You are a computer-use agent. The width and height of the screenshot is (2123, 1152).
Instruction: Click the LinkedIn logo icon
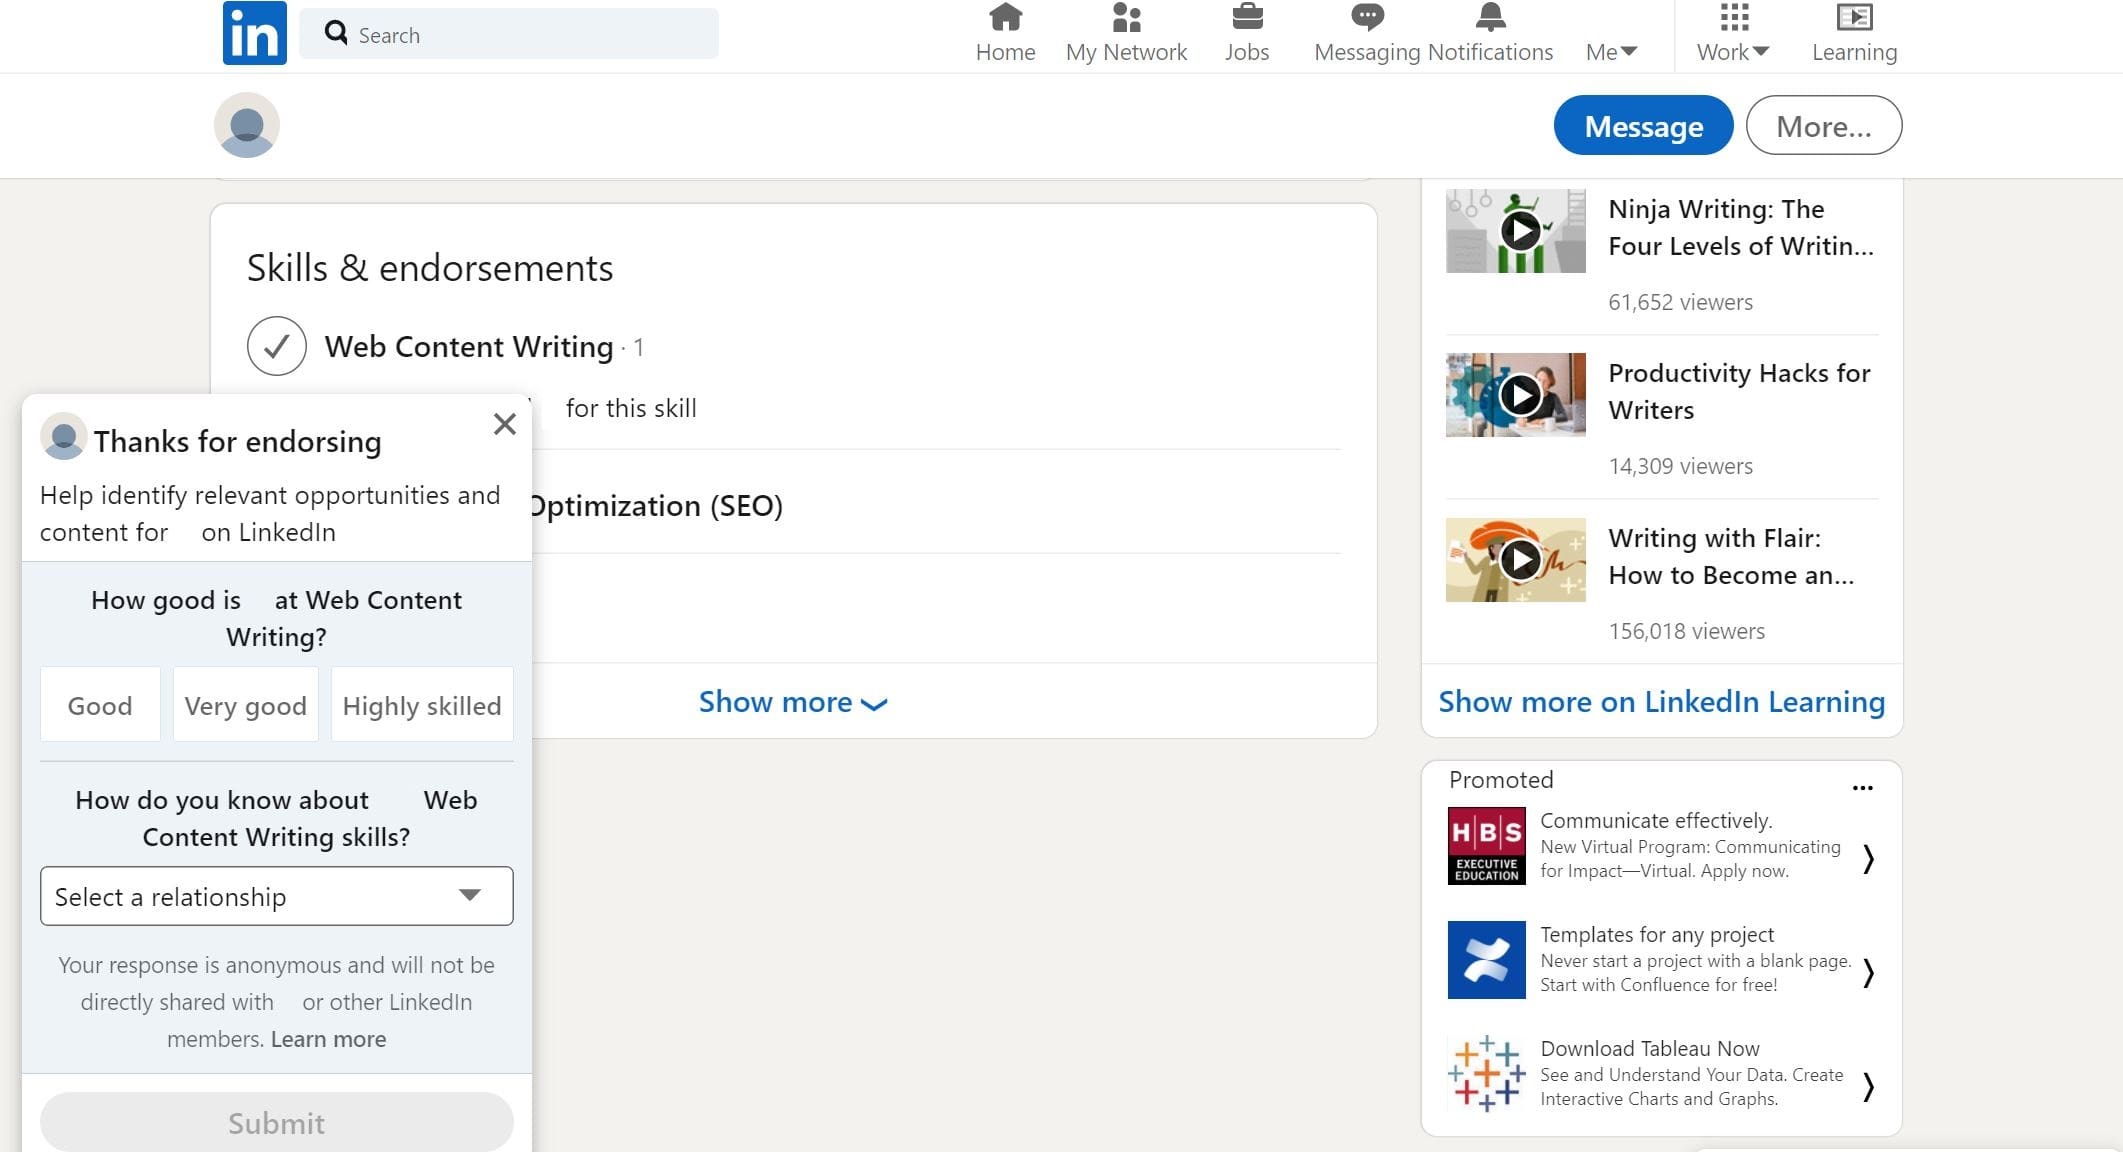click(254, 33)
